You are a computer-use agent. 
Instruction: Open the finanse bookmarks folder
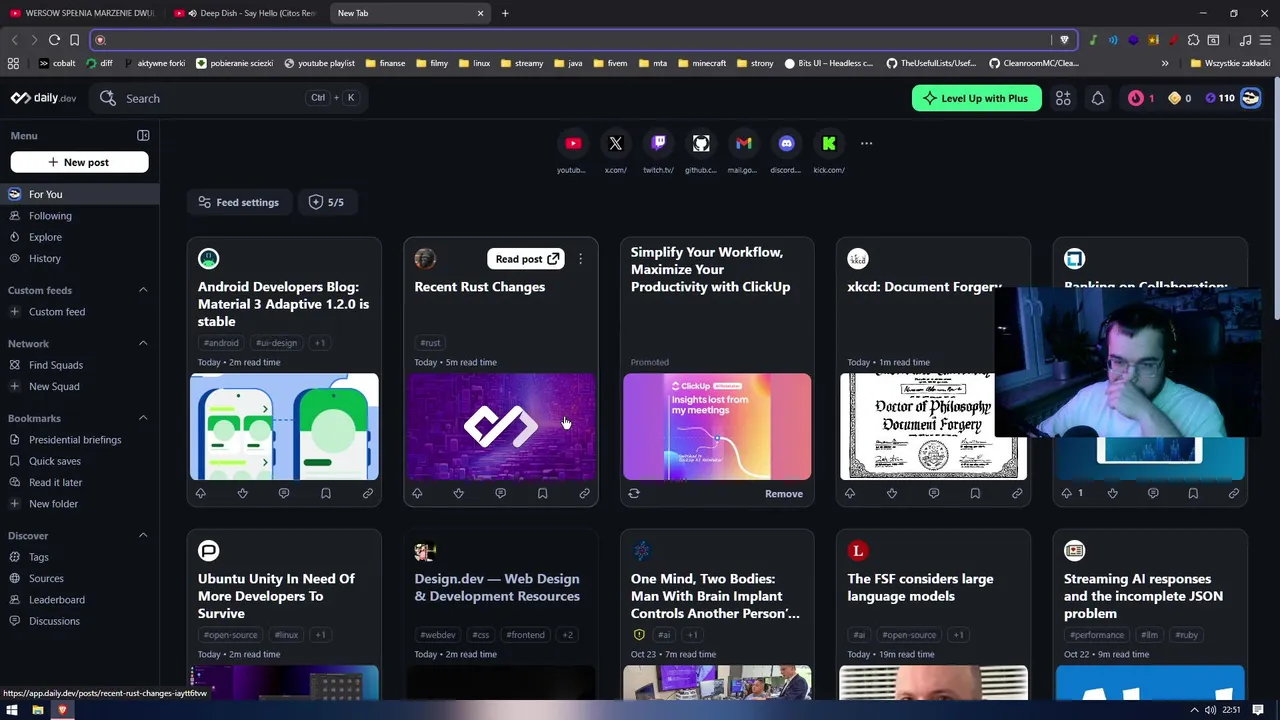tap(385, 63)
